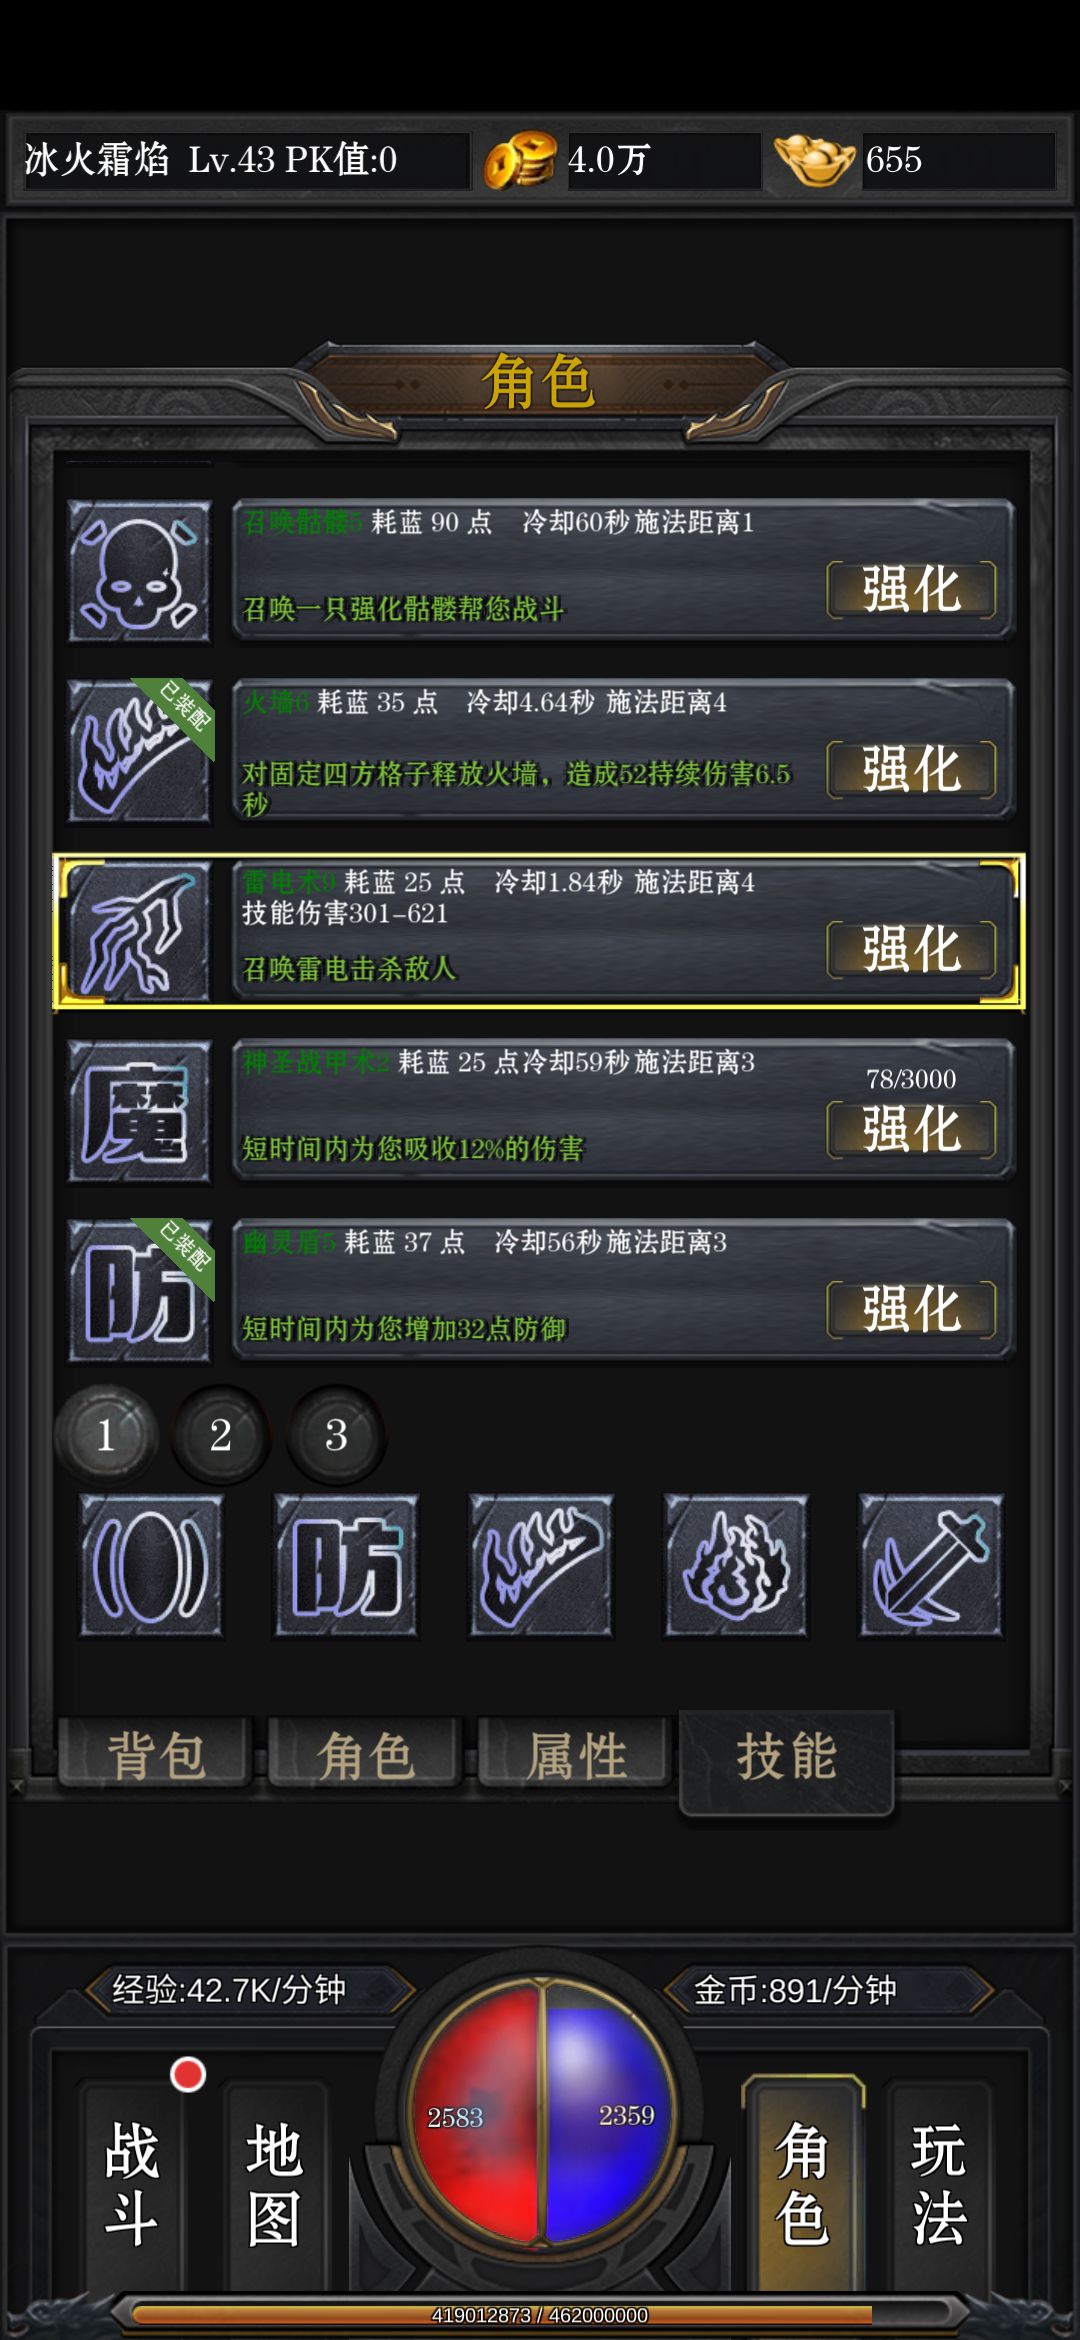Click the holy armor 魔 skill icon

pyautogui.click(x=139, y=1111)
